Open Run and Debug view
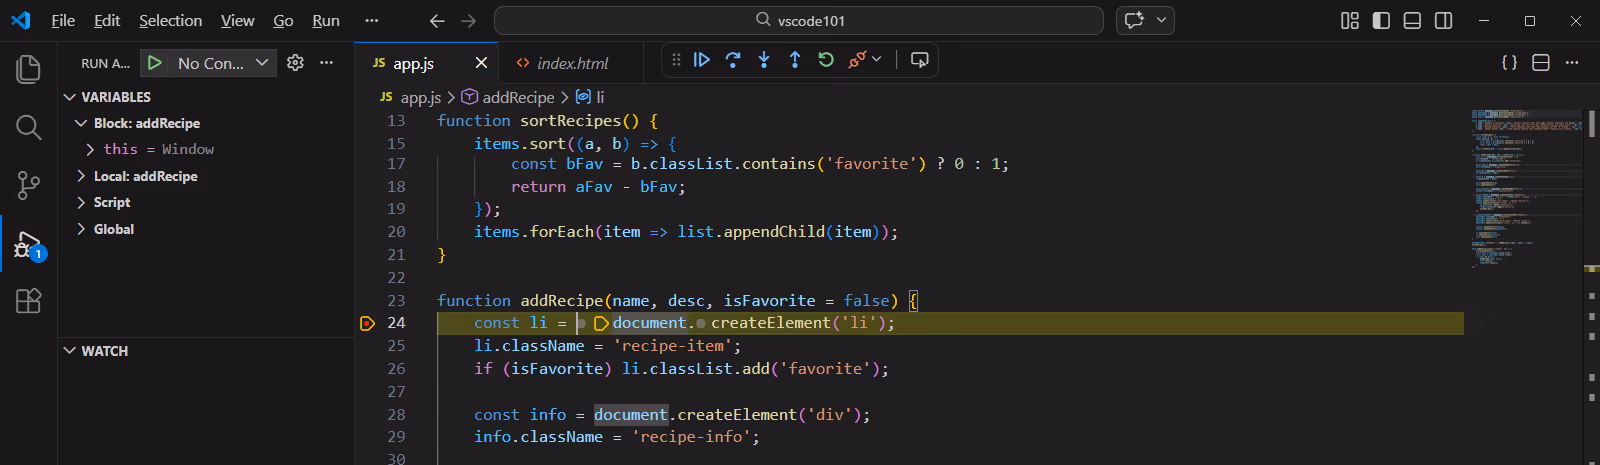This screenshot has width=1600, height=465. coord(28,244)
